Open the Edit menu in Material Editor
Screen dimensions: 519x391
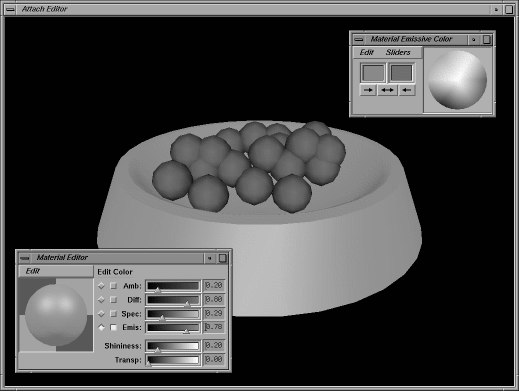(33, 271)
